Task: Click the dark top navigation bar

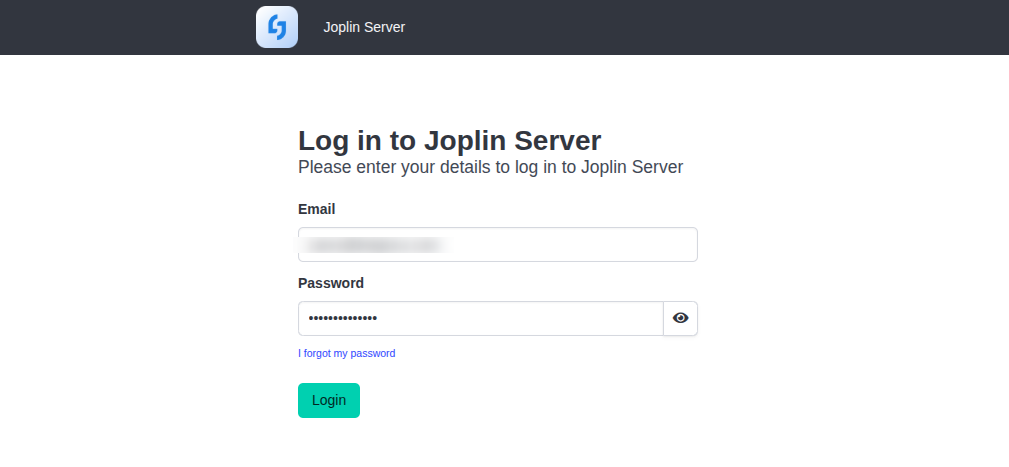Action: pyautogui.click(x=504, y=27)
